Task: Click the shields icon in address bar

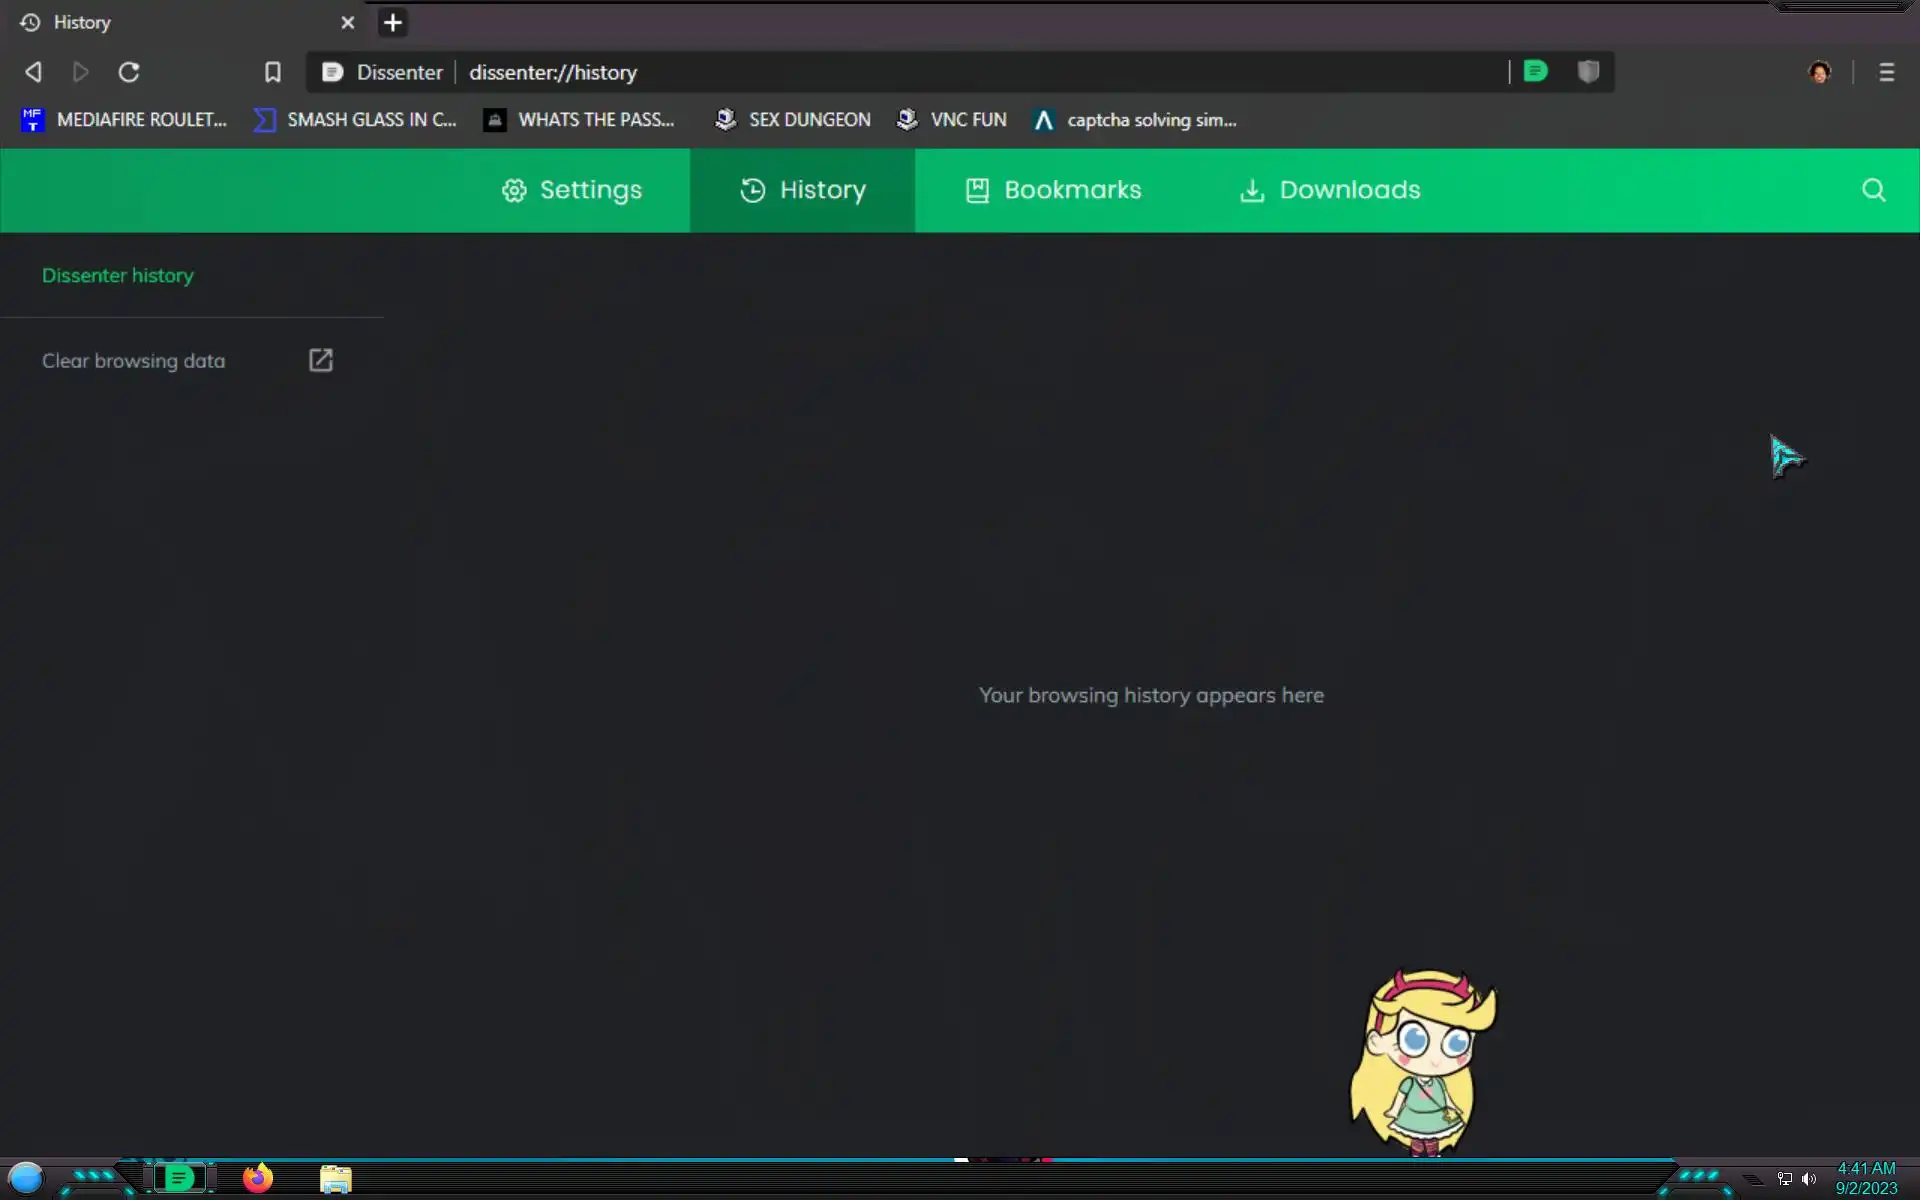Action: coord(1588,71)
